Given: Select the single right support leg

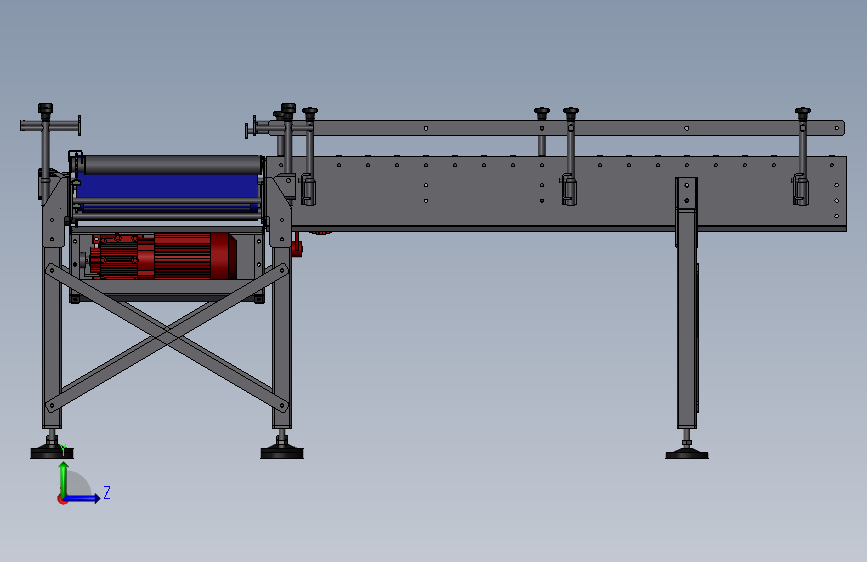Looking at the screenshot, I should pyautogui.click(x=686, y=303).
